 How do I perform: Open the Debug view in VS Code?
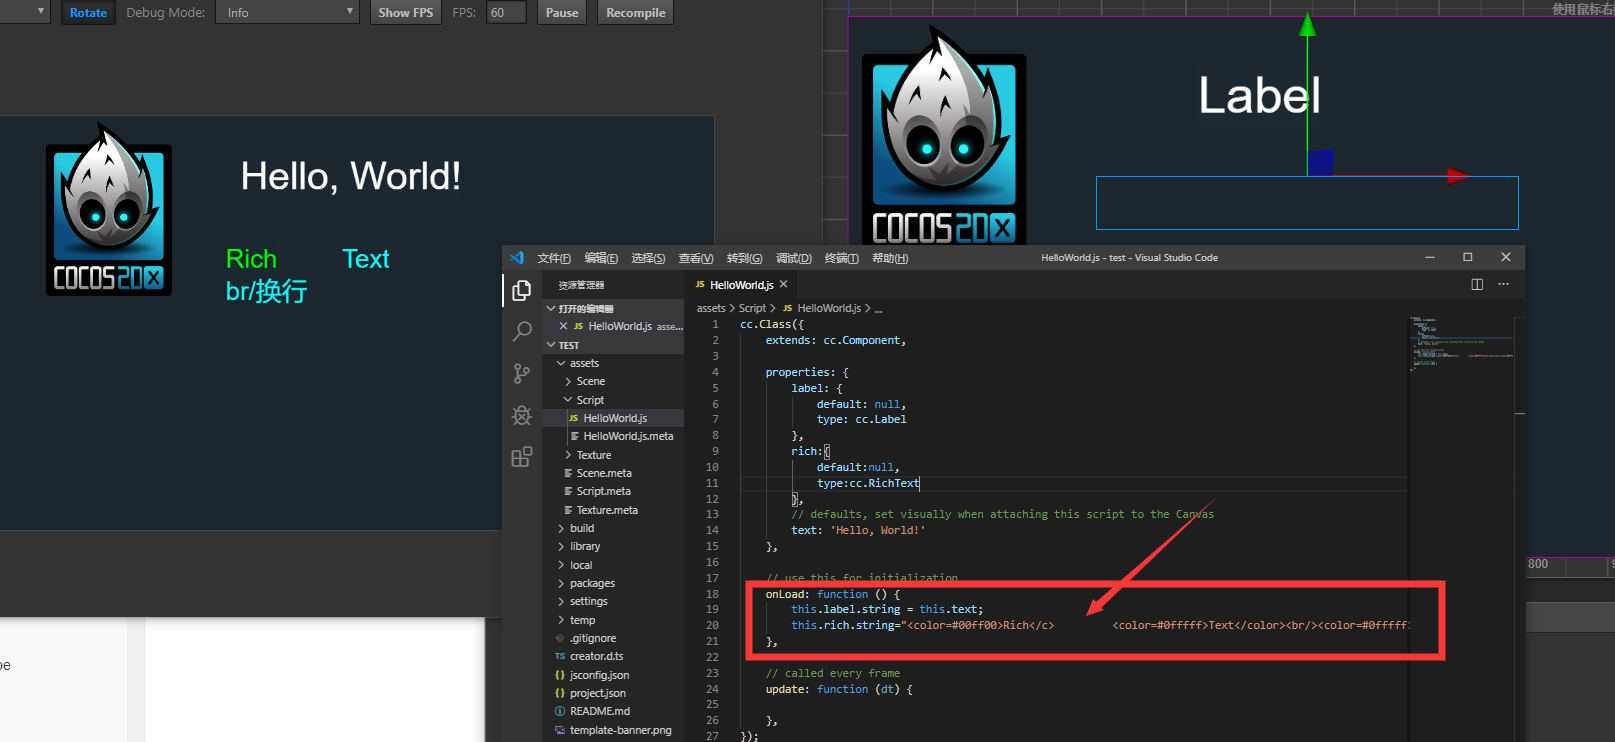click(522, 415)
